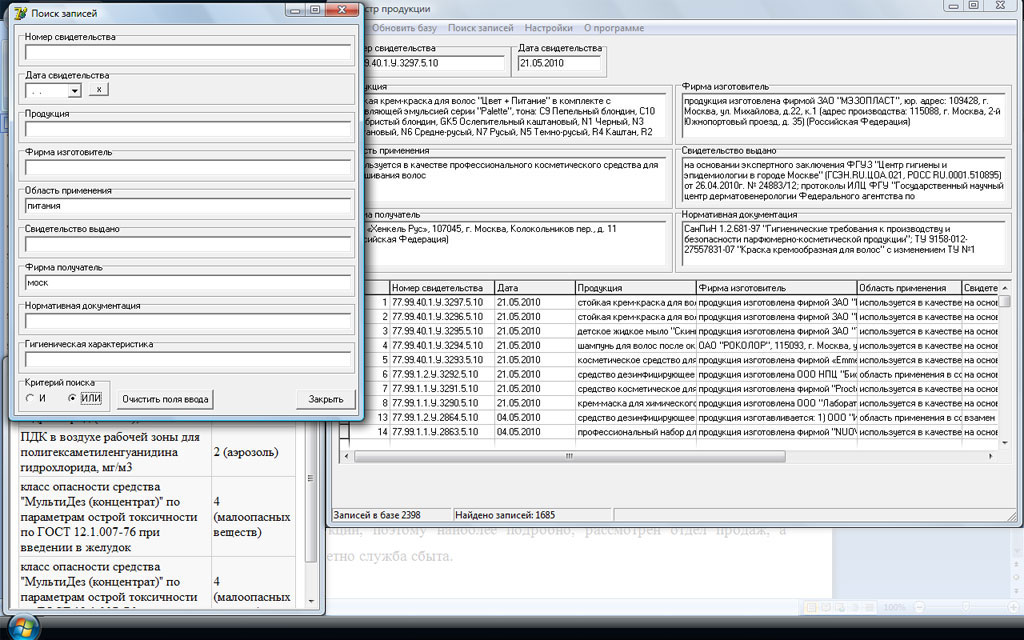Click the Область применения field containing питания
The height and width of the screenshot is (640, 1024).
(188, 206)
